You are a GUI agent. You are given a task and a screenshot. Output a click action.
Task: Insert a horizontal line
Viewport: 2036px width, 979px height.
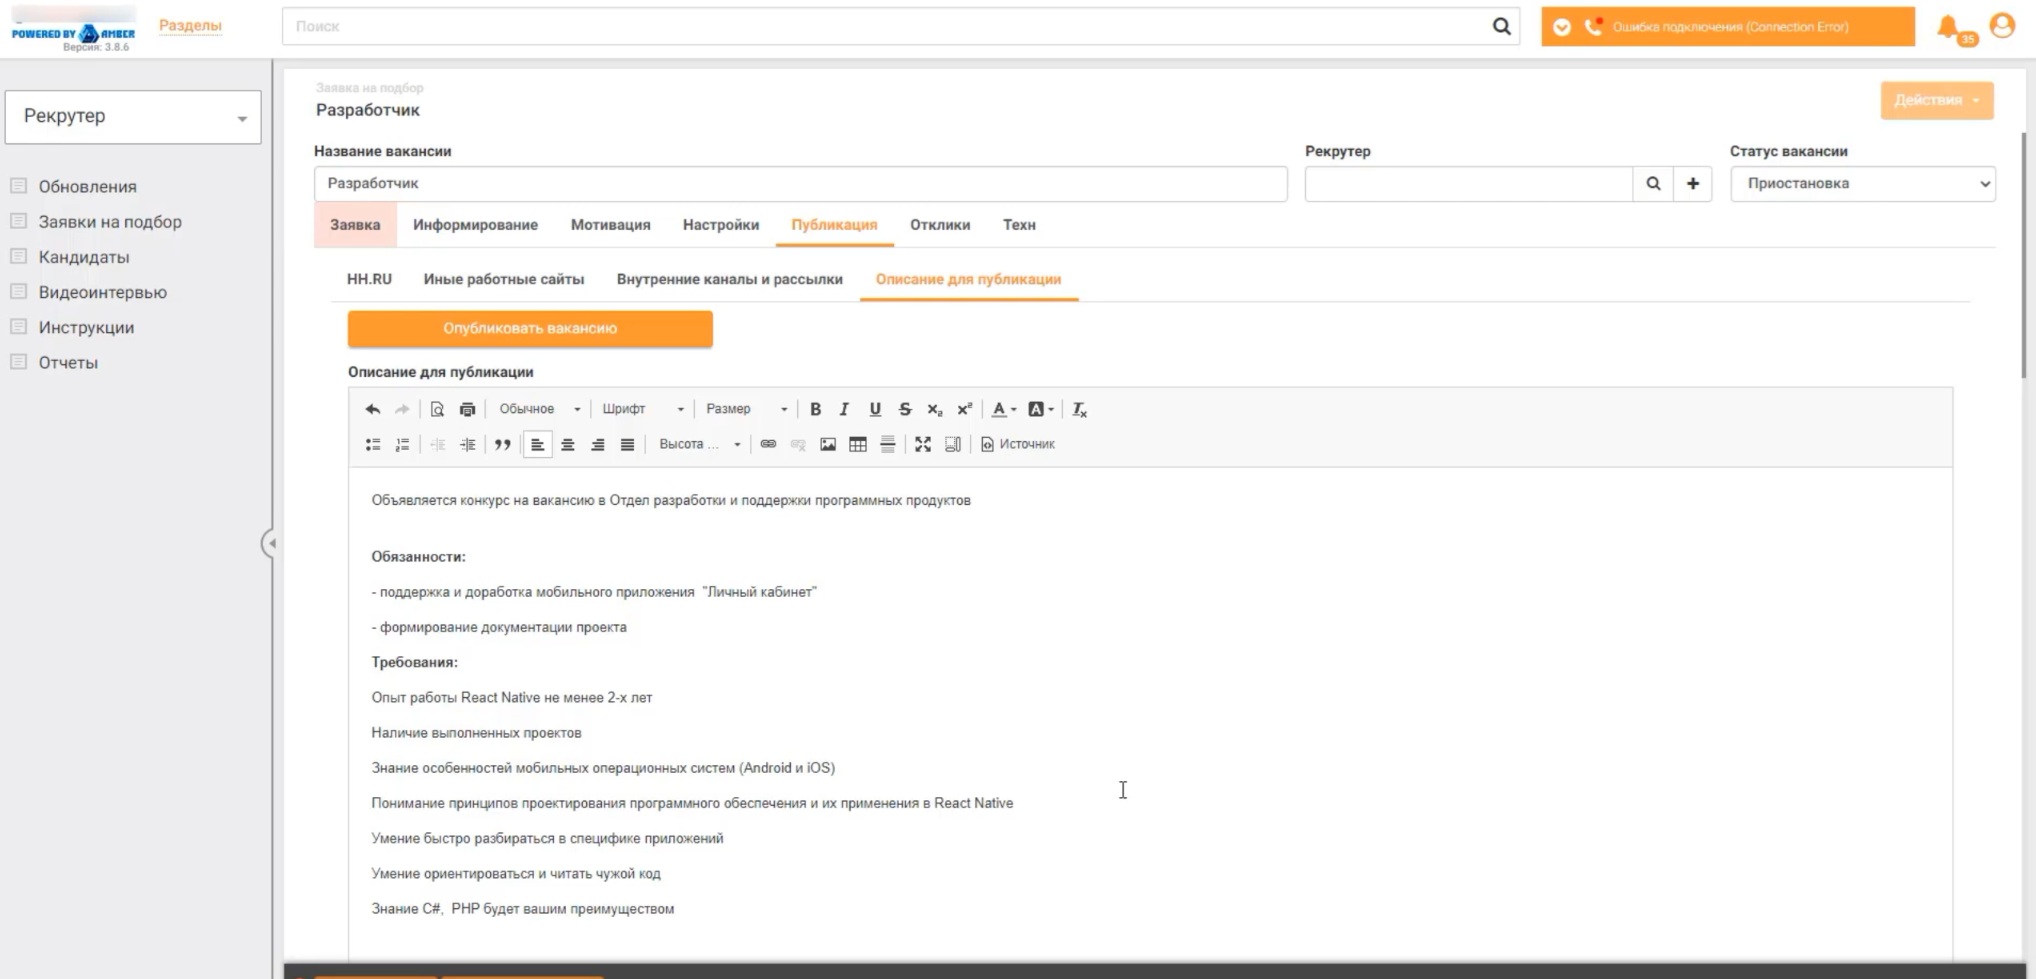click(x=888, y=444)
